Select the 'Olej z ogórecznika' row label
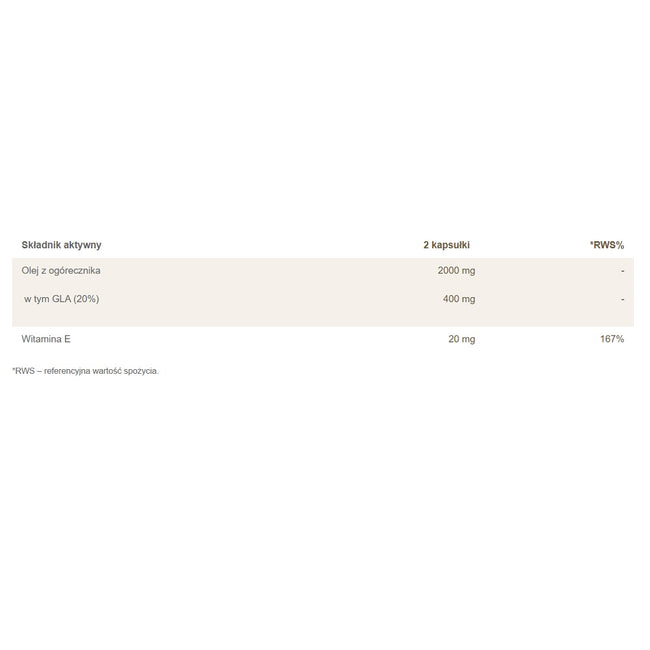 coord(61,271)
